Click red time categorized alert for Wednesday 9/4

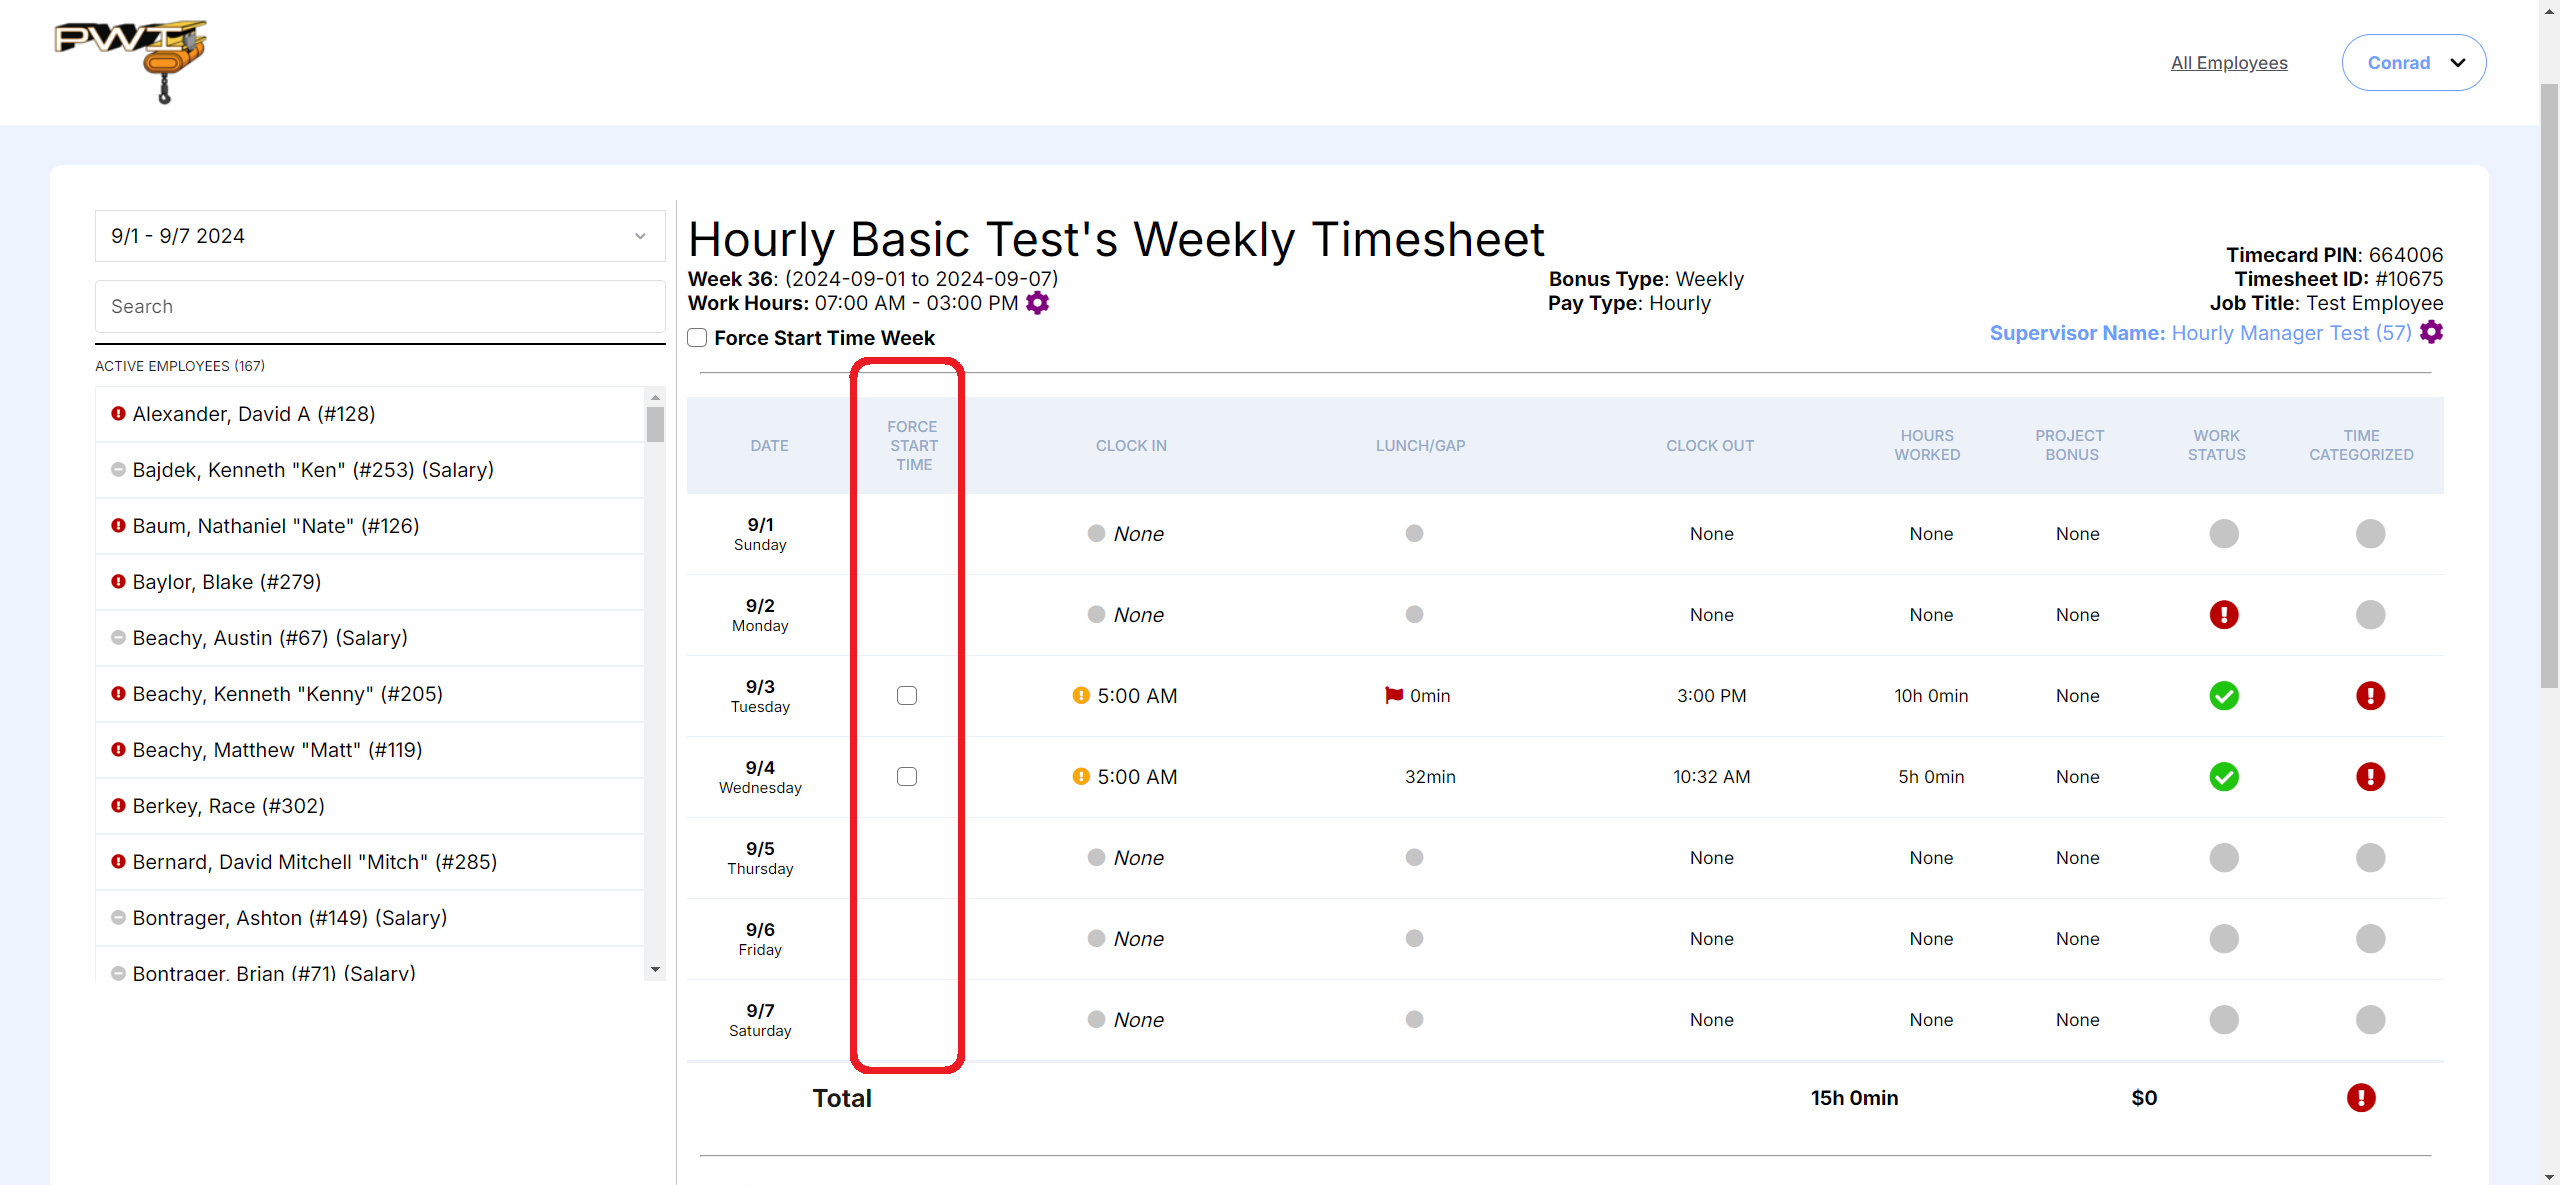coord(2369,777)
